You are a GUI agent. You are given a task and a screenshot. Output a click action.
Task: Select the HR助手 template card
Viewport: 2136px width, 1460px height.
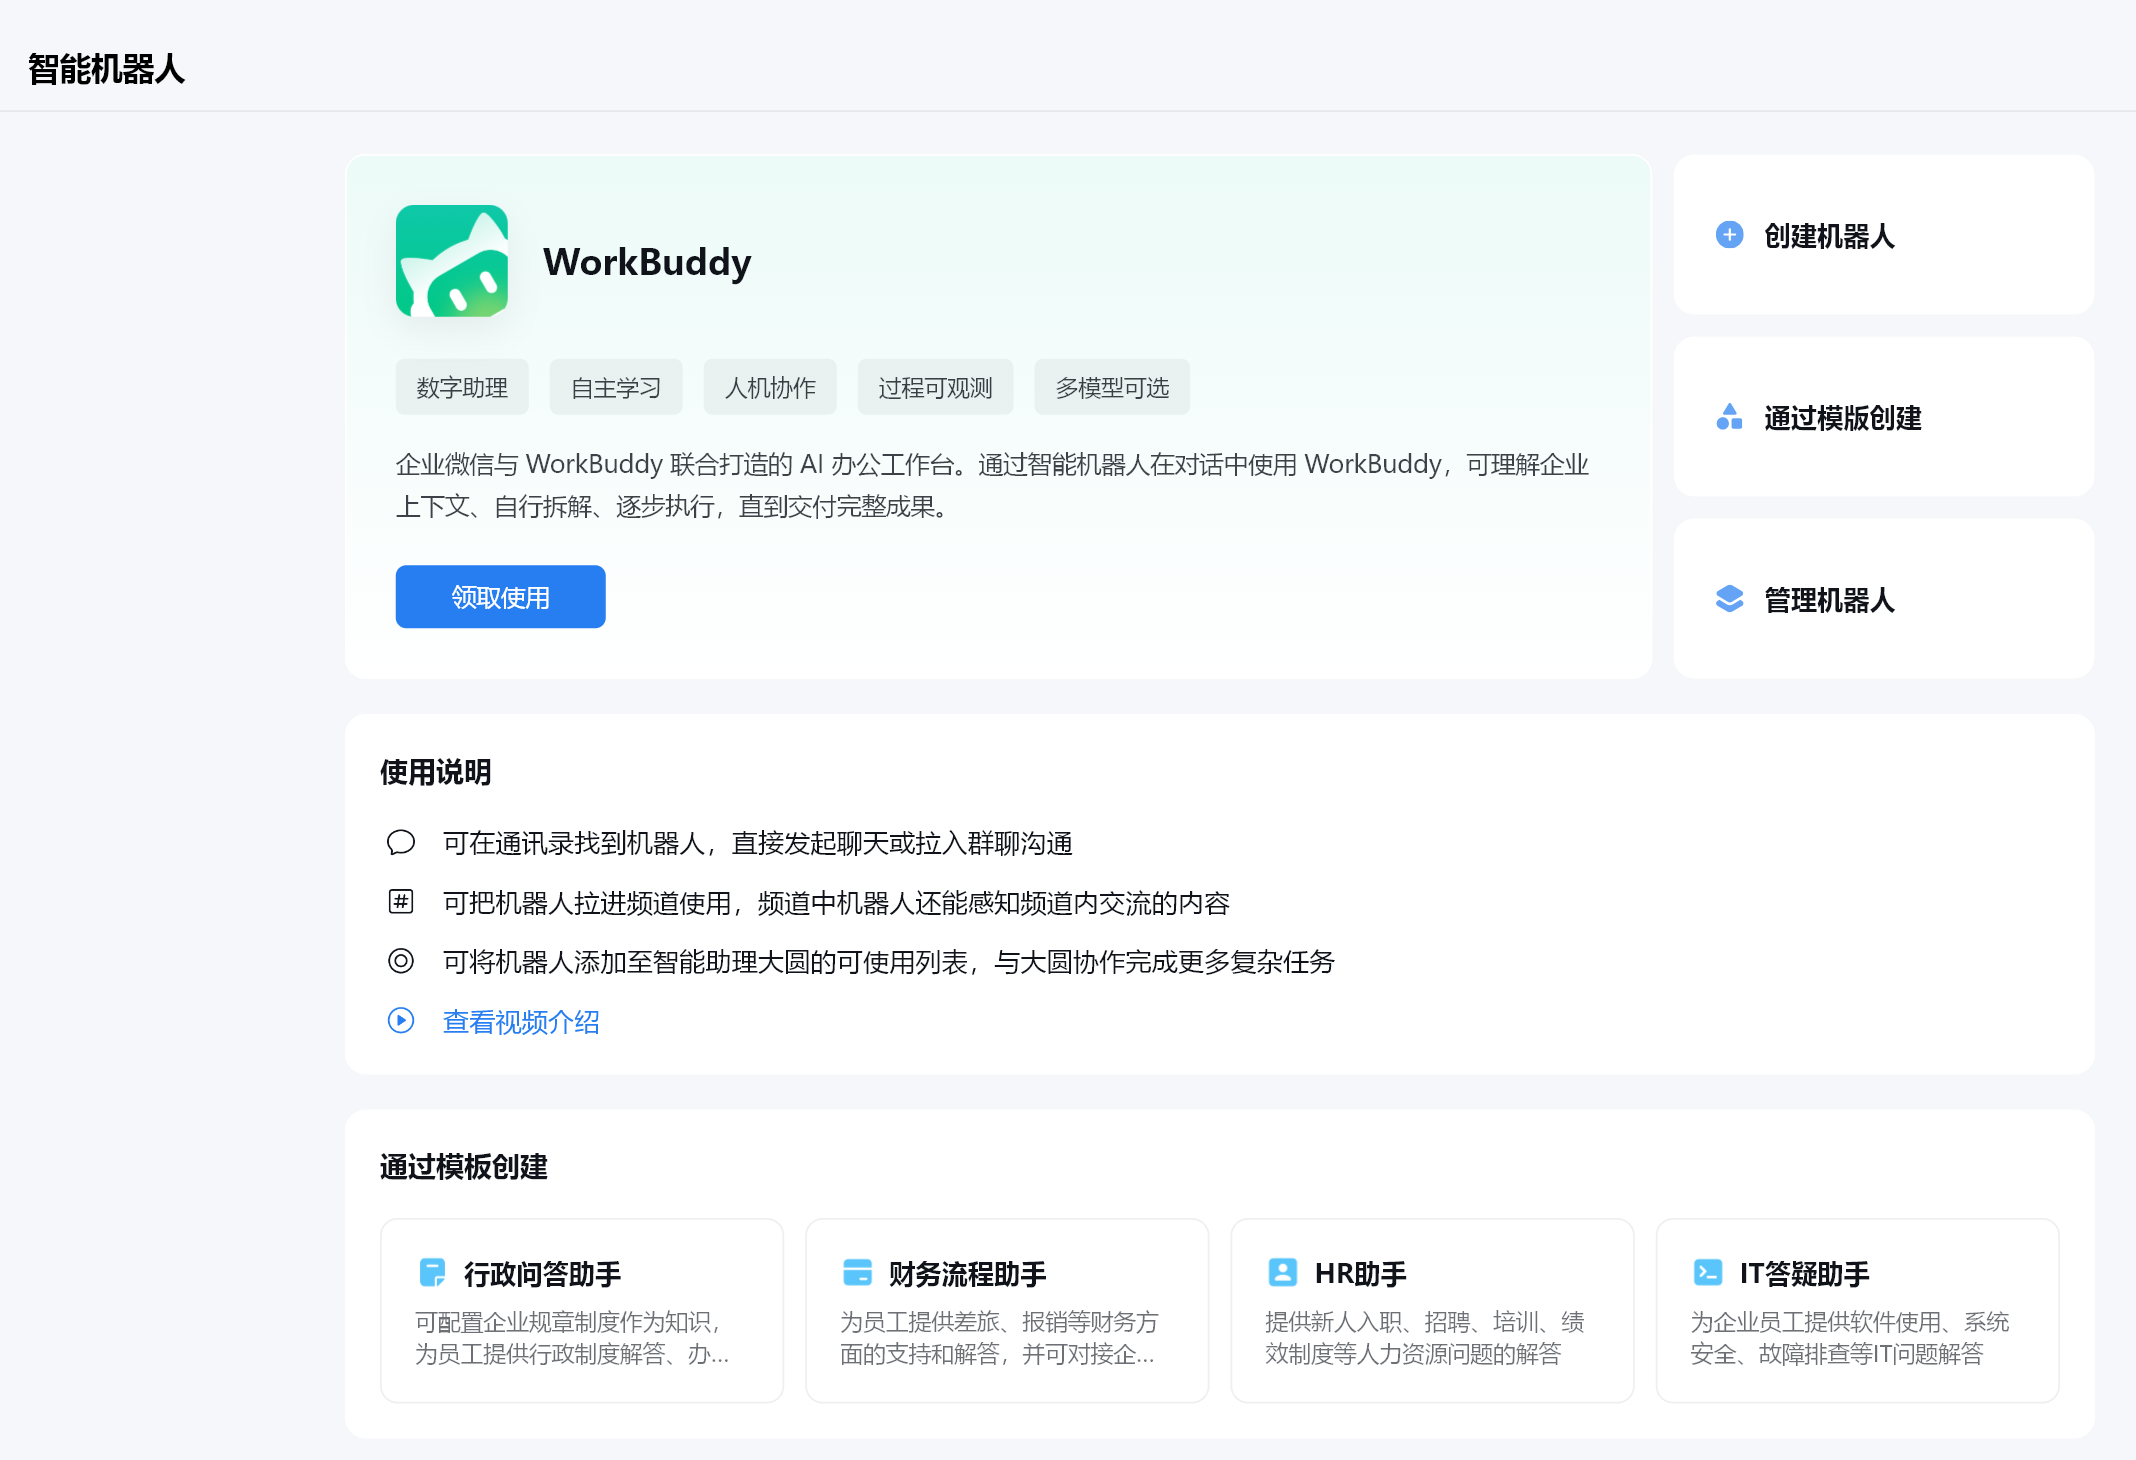(x=1432, y=1311)
